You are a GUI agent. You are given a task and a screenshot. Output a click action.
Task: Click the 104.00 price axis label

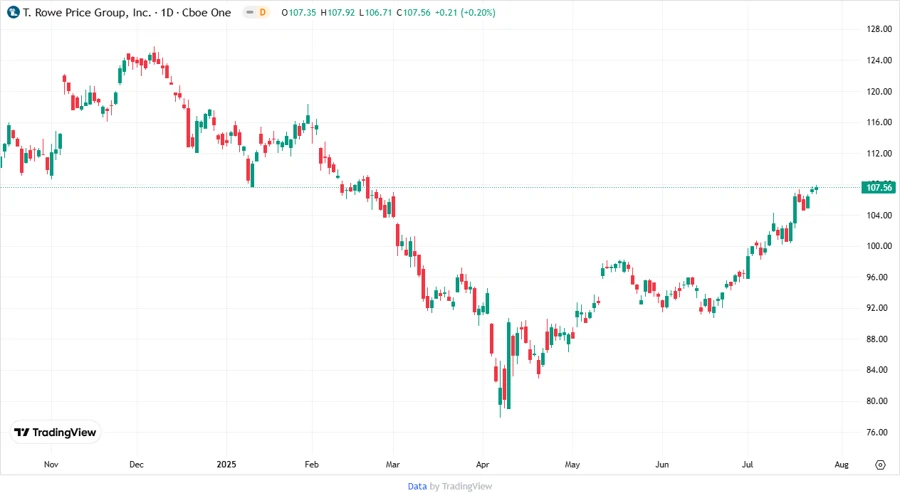coord(879,215)
